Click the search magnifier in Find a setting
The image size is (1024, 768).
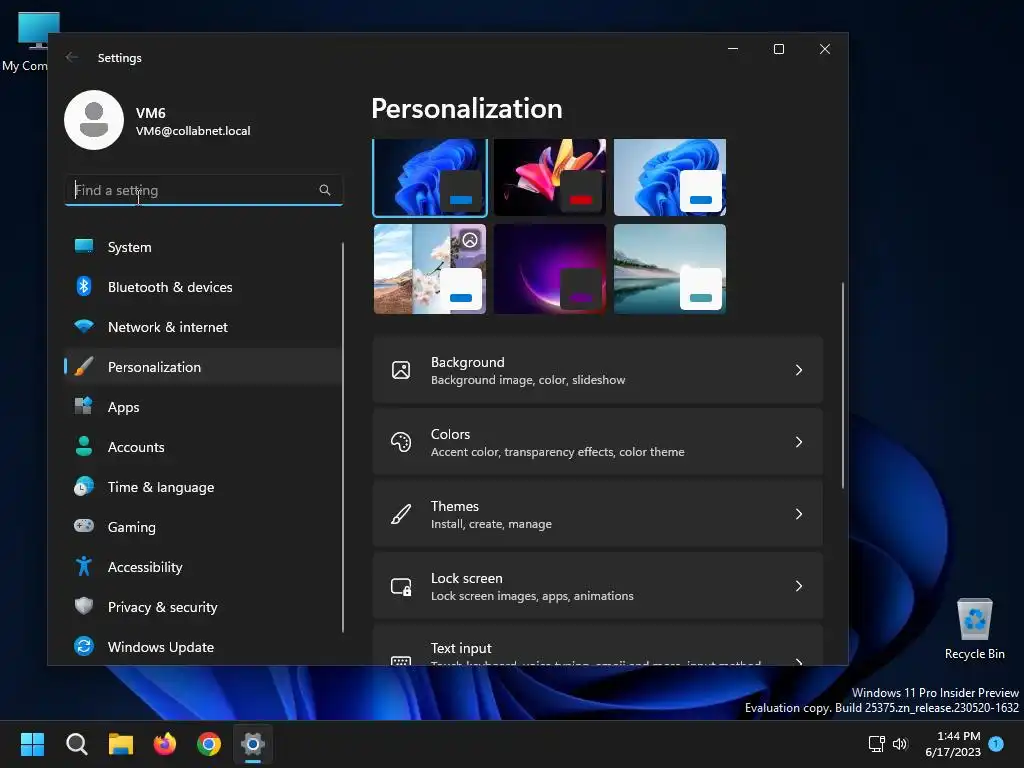click(x=325, y=190)
